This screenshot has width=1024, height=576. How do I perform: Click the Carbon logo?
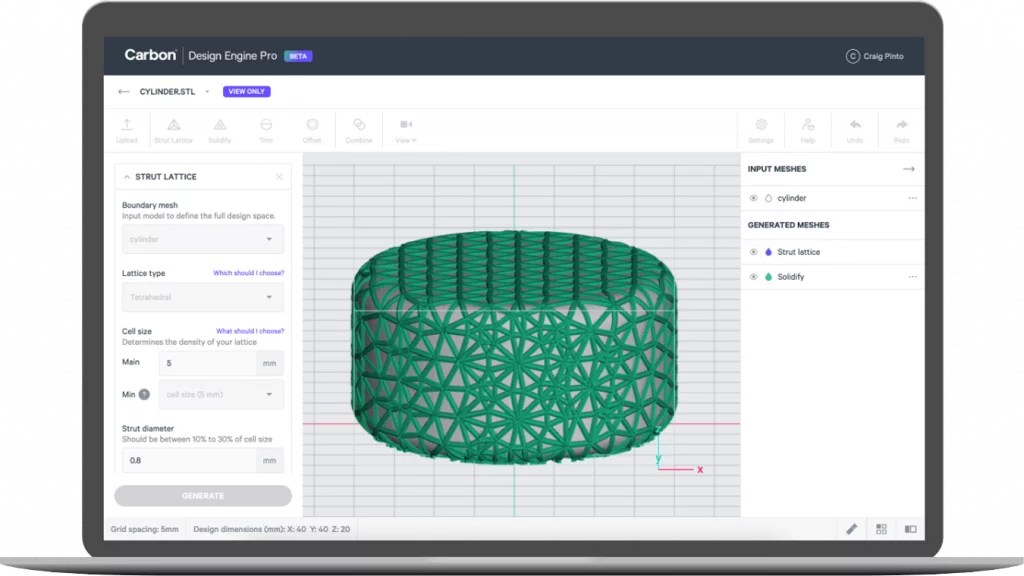click(150, 56)
